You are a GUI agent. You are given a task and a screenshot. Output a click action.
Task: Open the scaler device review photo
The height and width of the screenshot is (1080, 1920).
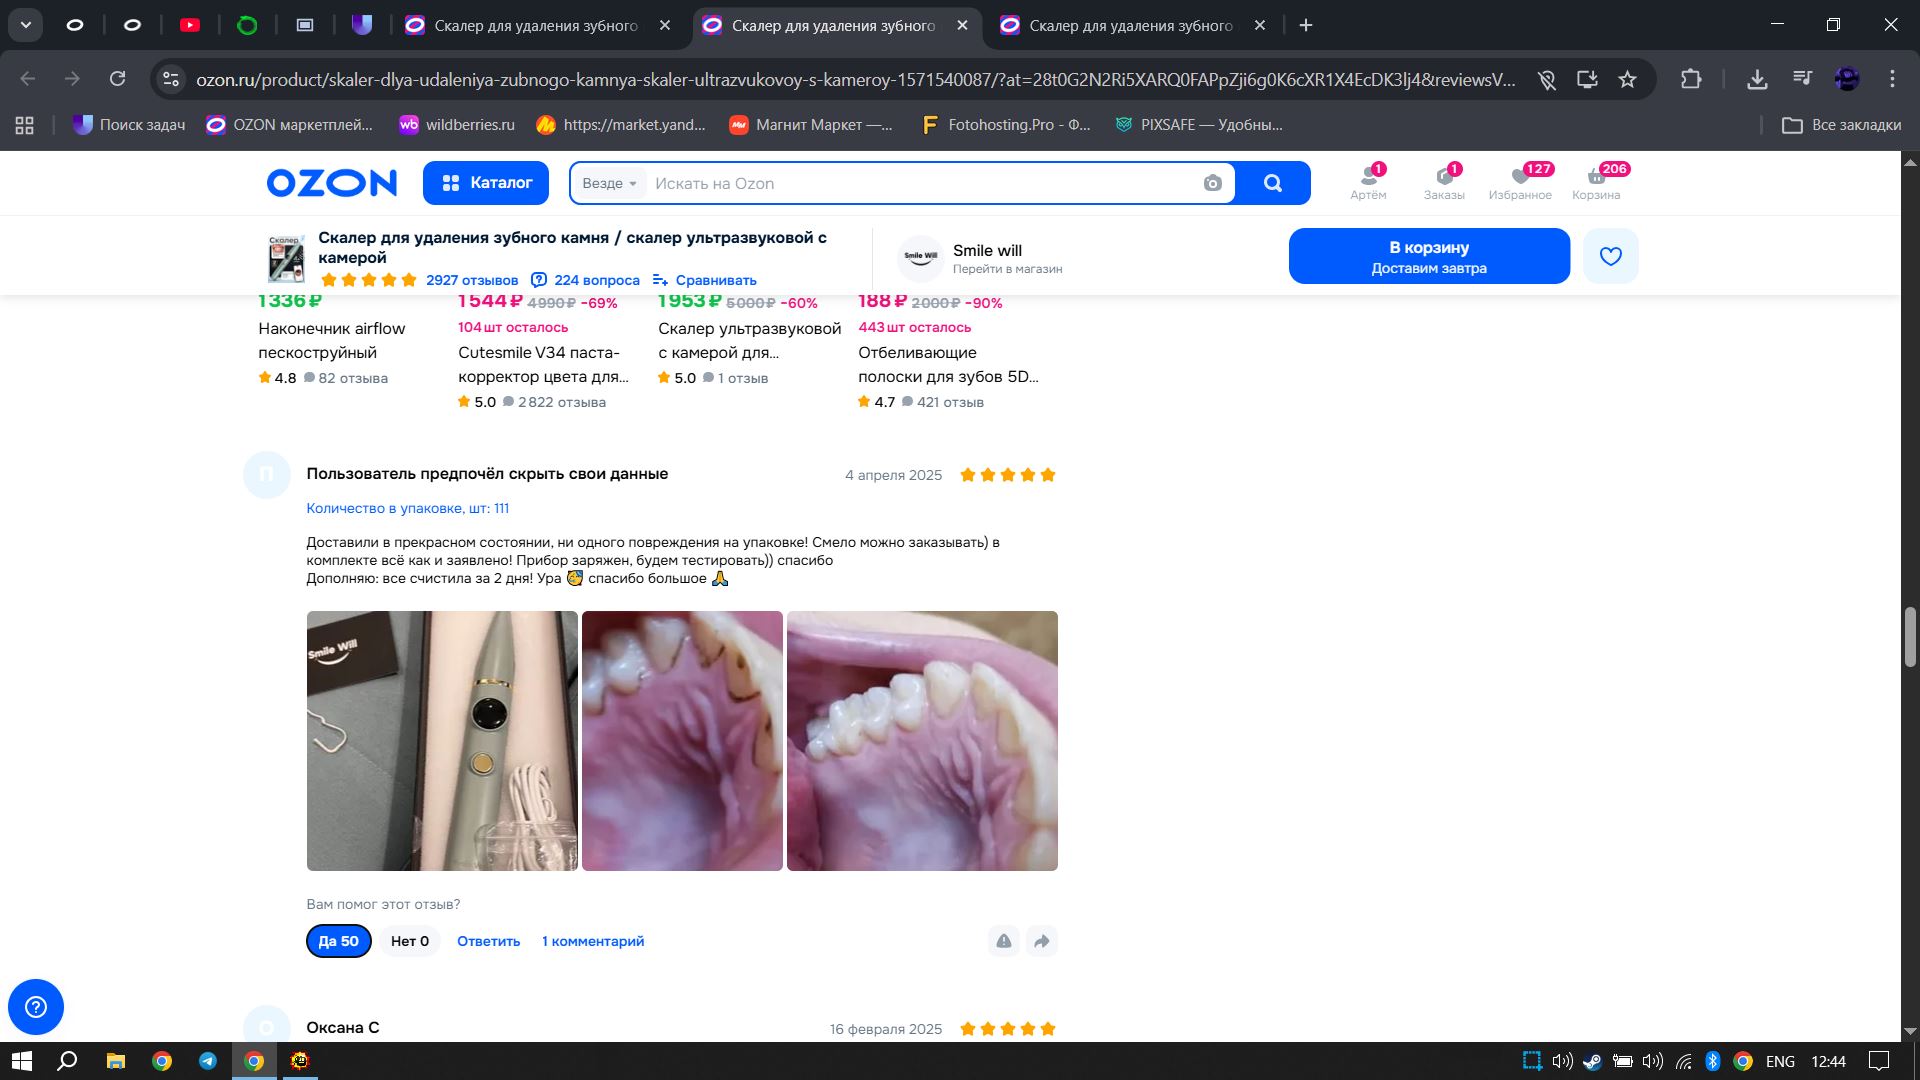tap(442, 741)
